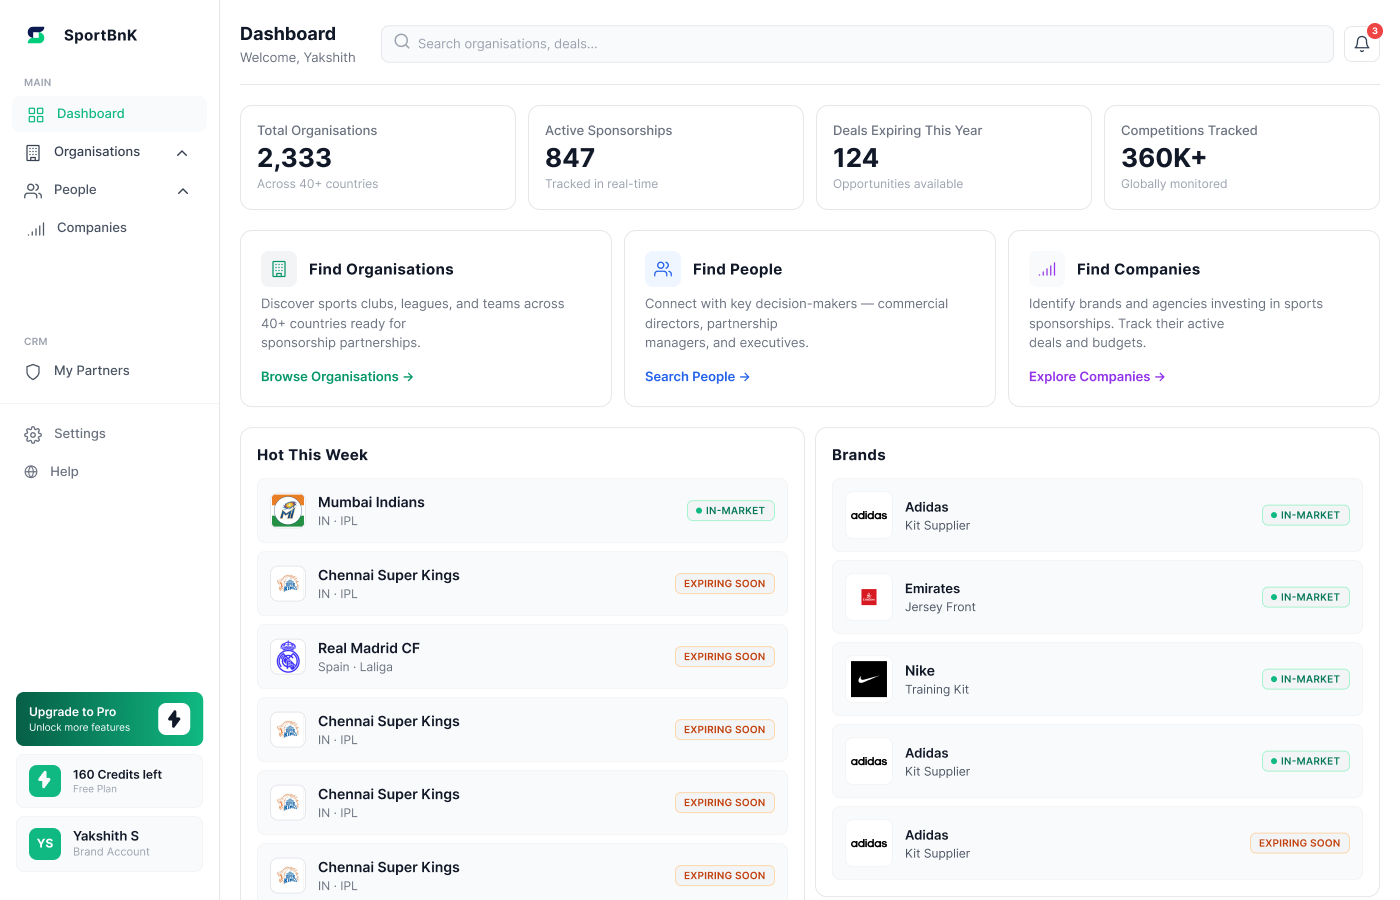Click the Nike swoosh logo
Image resolution: width=1400 pixels, height=900 pixels.
pyautogui.click(x=869, y=680)
